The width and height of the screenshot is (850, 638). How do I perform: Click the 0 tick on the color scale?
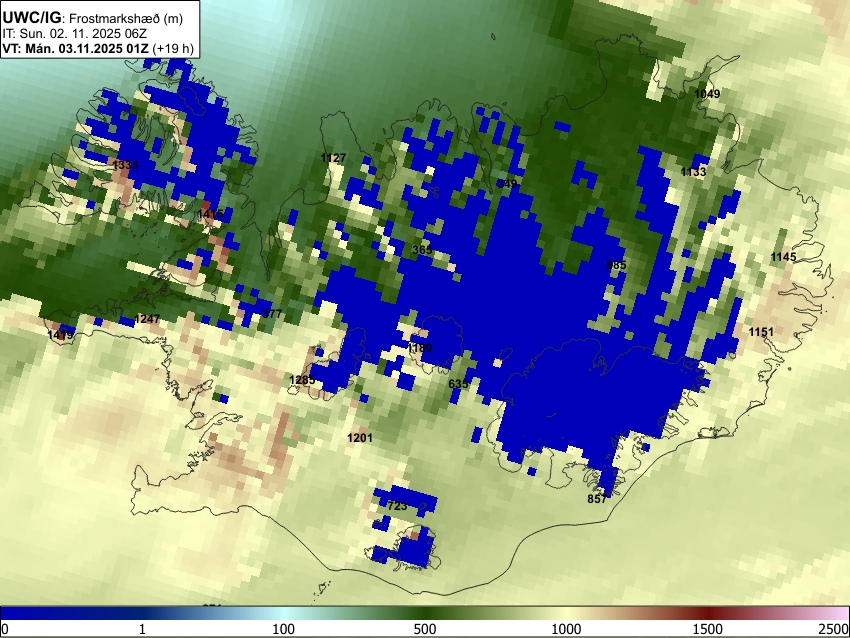(5, 629)
